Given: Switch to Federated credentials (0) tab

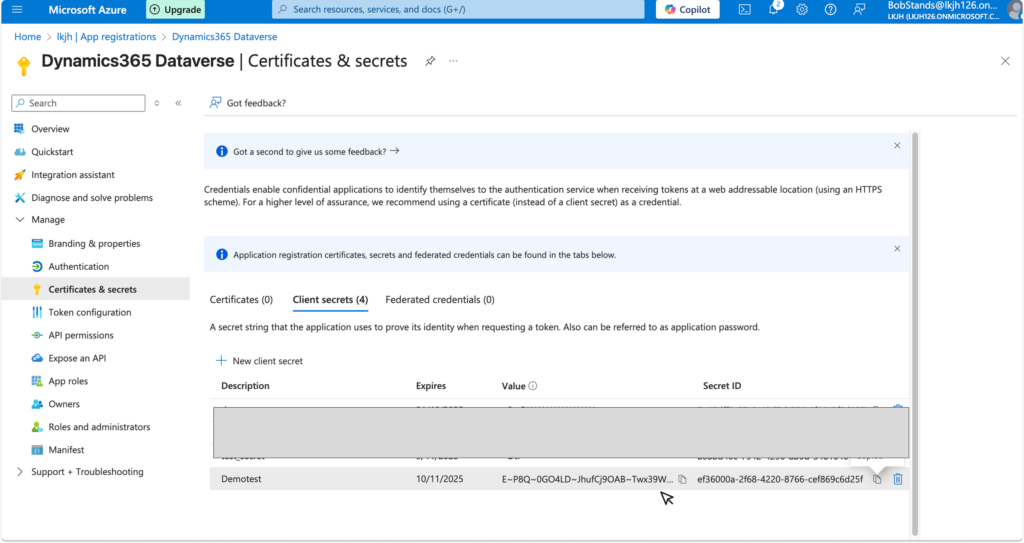Looking at the screenshot, I should tap(439, 299).
